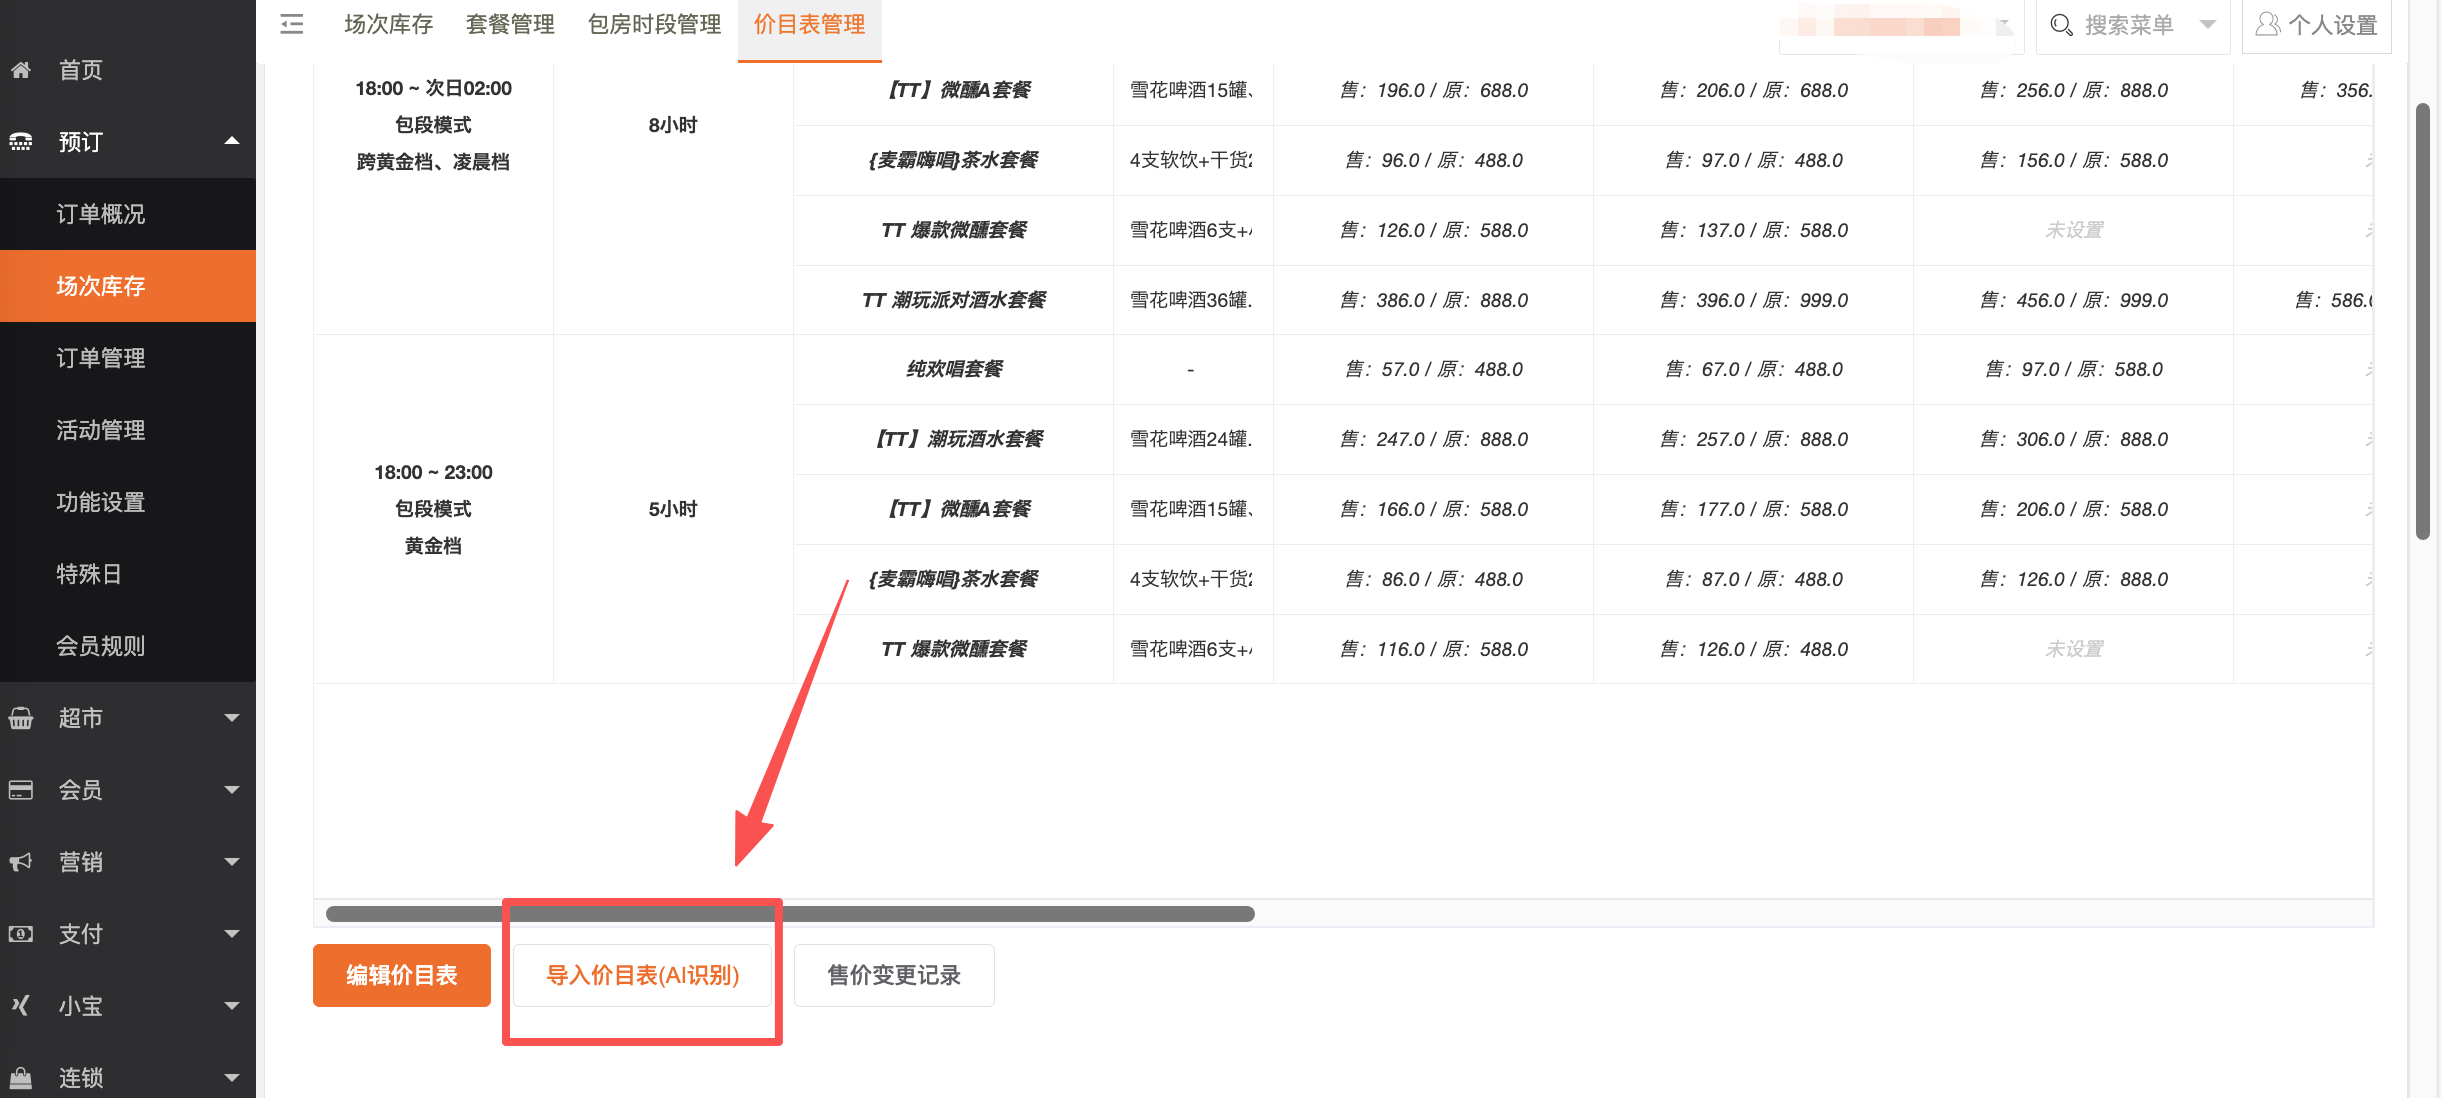Screen dimensions: 2442x1098
Task: Toggle the sidebar collapse hamburger icon
Action: click(292, 24)
